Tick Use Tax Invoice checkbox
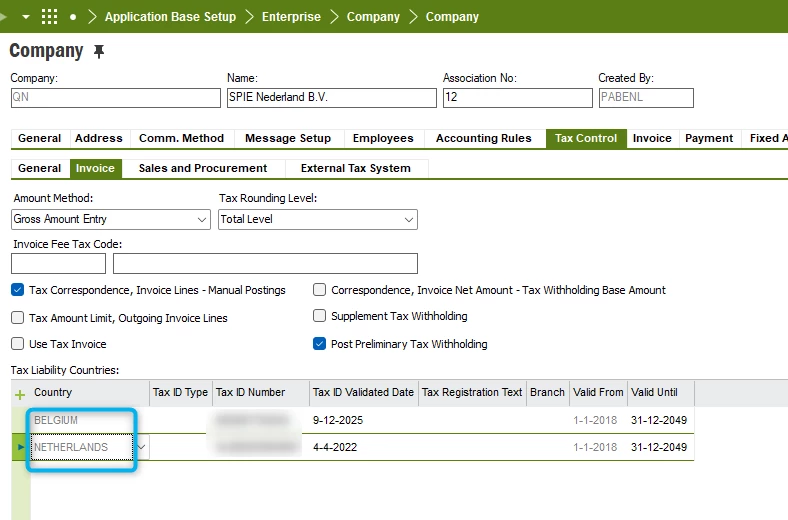This screenshot has width=788, height=520. click(x=18, y=344)
